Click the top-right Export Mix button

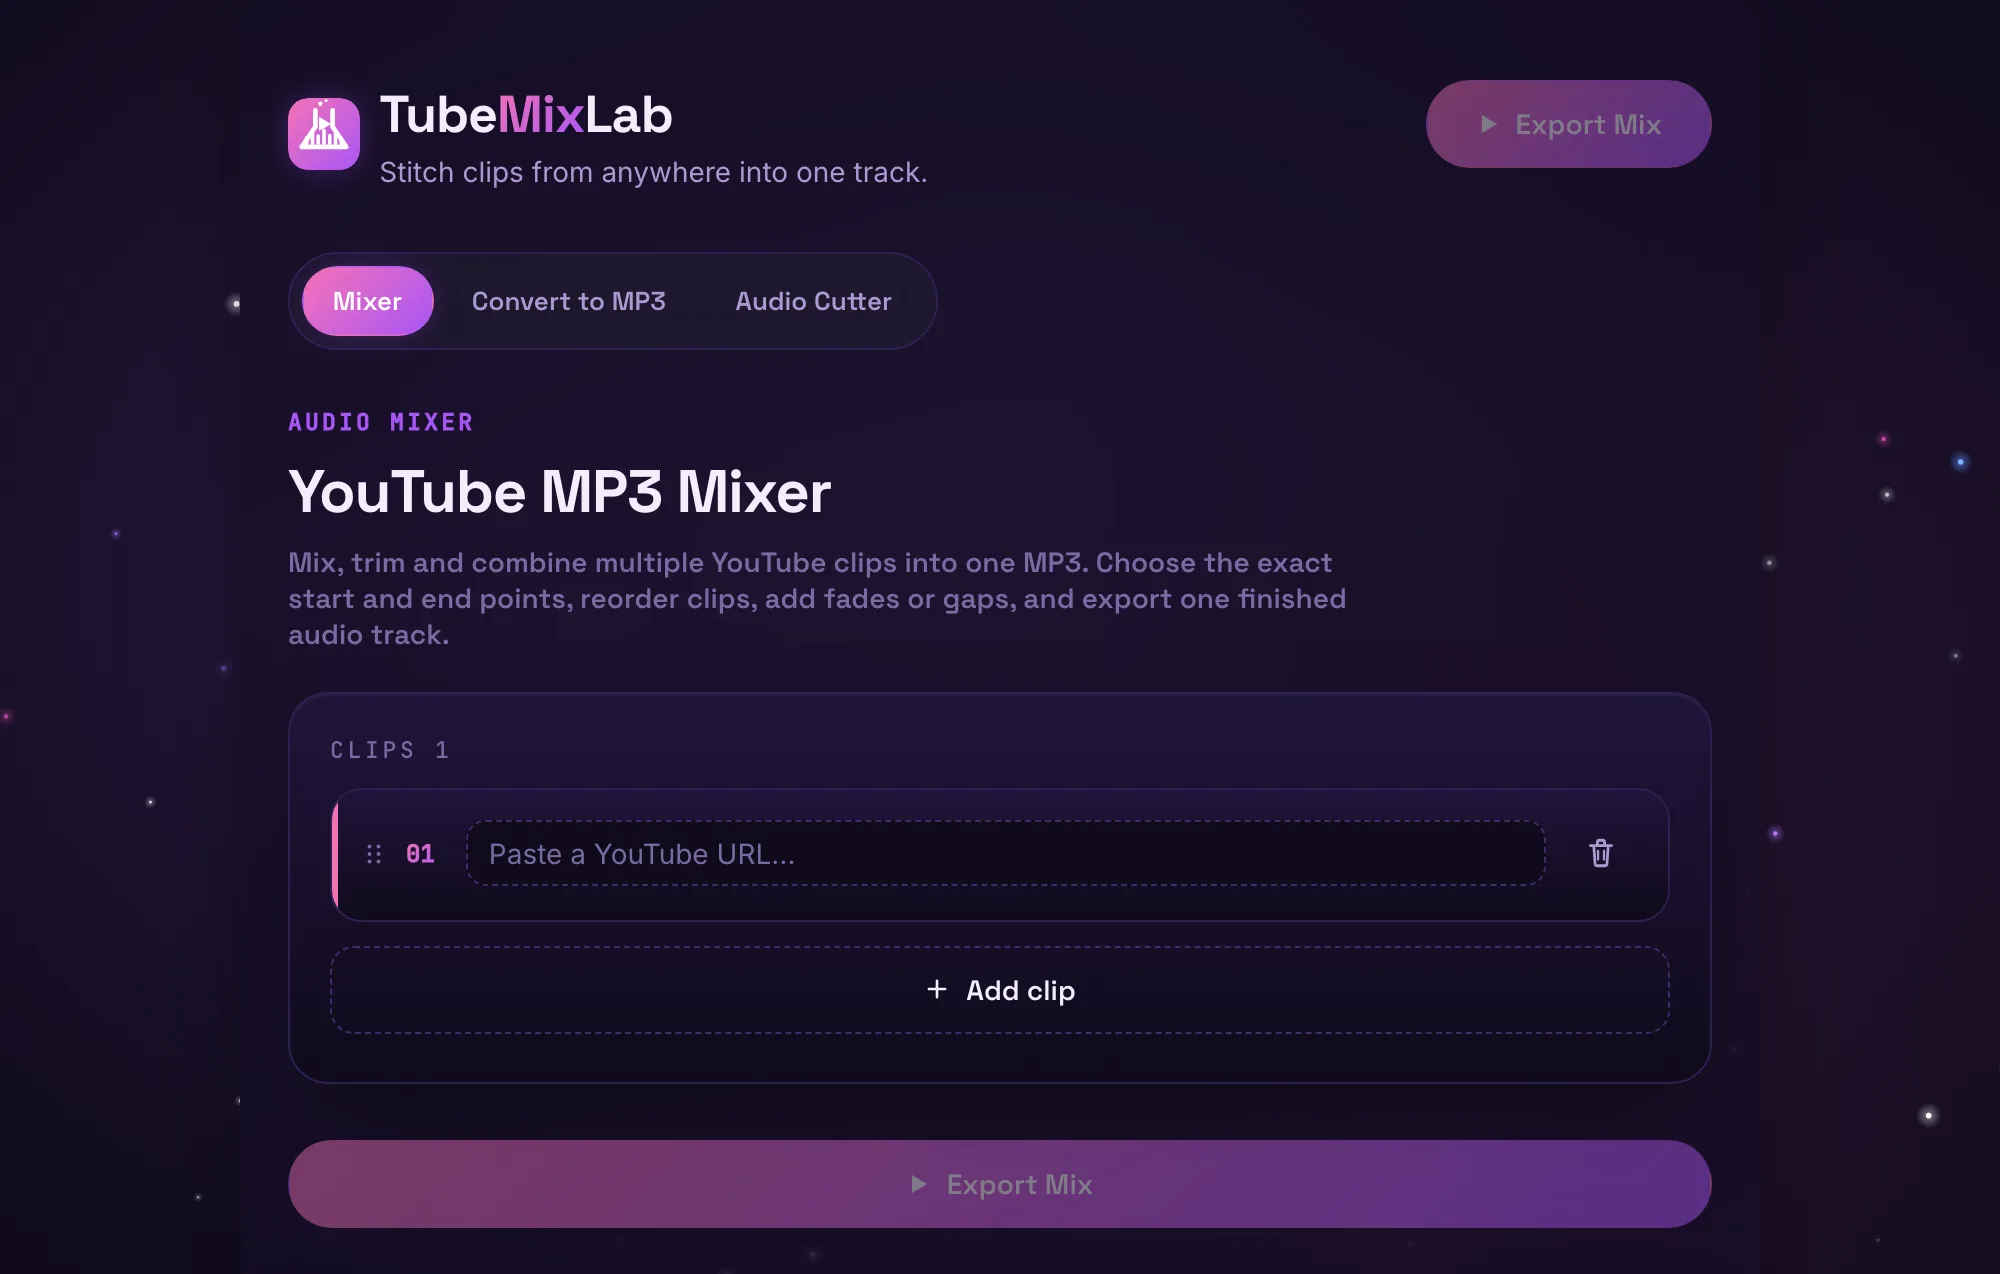coord(1568,124)
